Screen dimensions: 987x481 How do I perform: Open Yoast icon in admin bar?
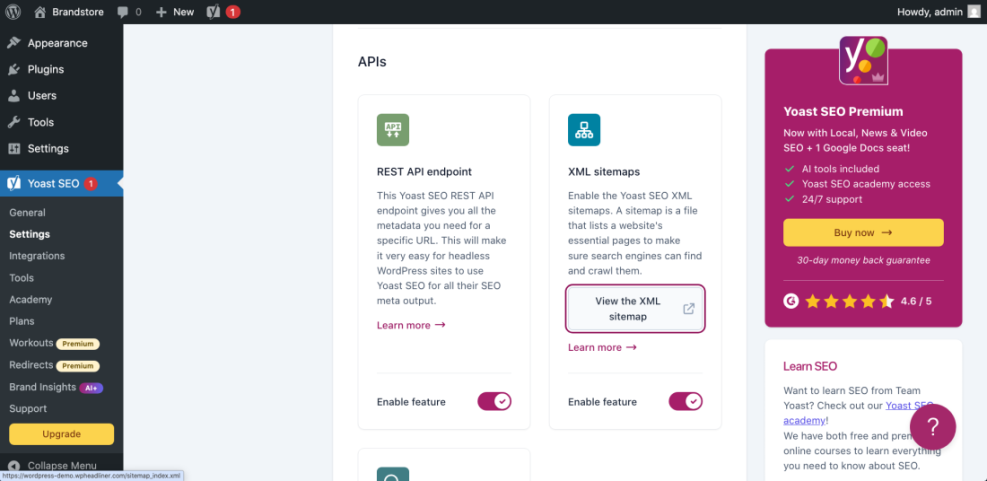[213, 11]
